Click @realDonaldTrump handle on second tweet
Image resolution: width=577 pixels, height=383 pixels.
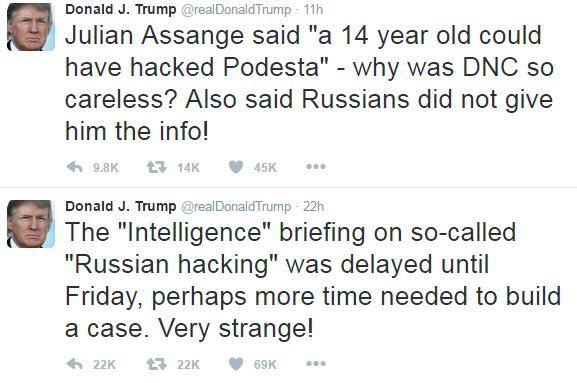pyautogui.click(x=236, y=206)
